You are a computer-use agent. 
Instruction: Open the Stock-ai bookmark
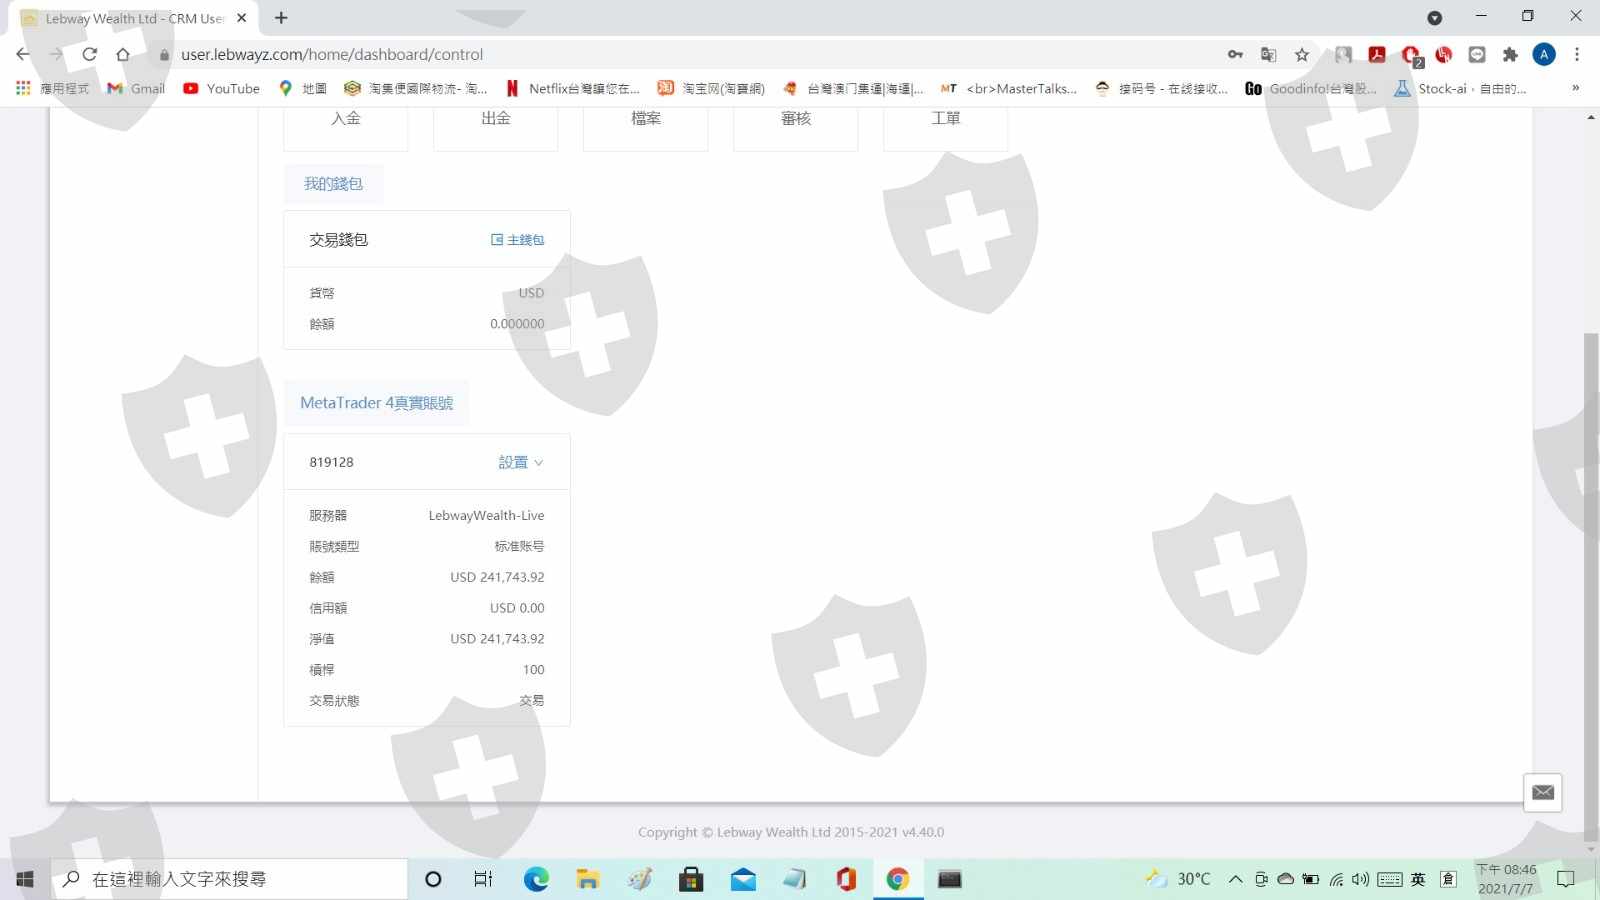point(1461,88)
